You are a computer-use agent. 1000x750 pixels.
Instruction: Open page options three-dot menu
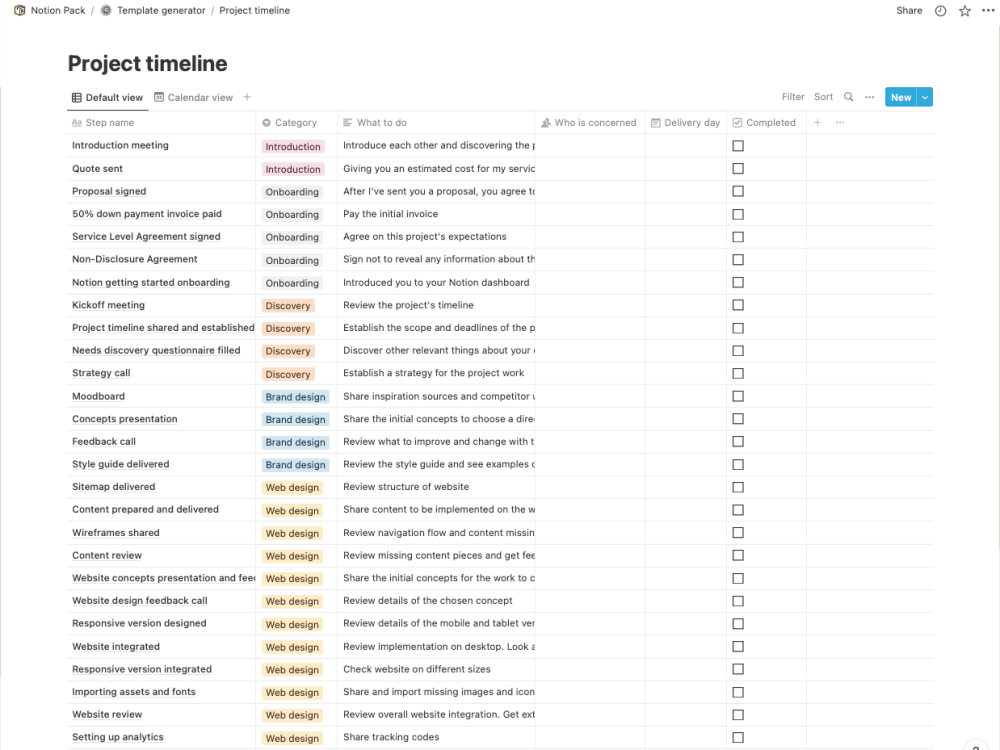tap(988, 11)
